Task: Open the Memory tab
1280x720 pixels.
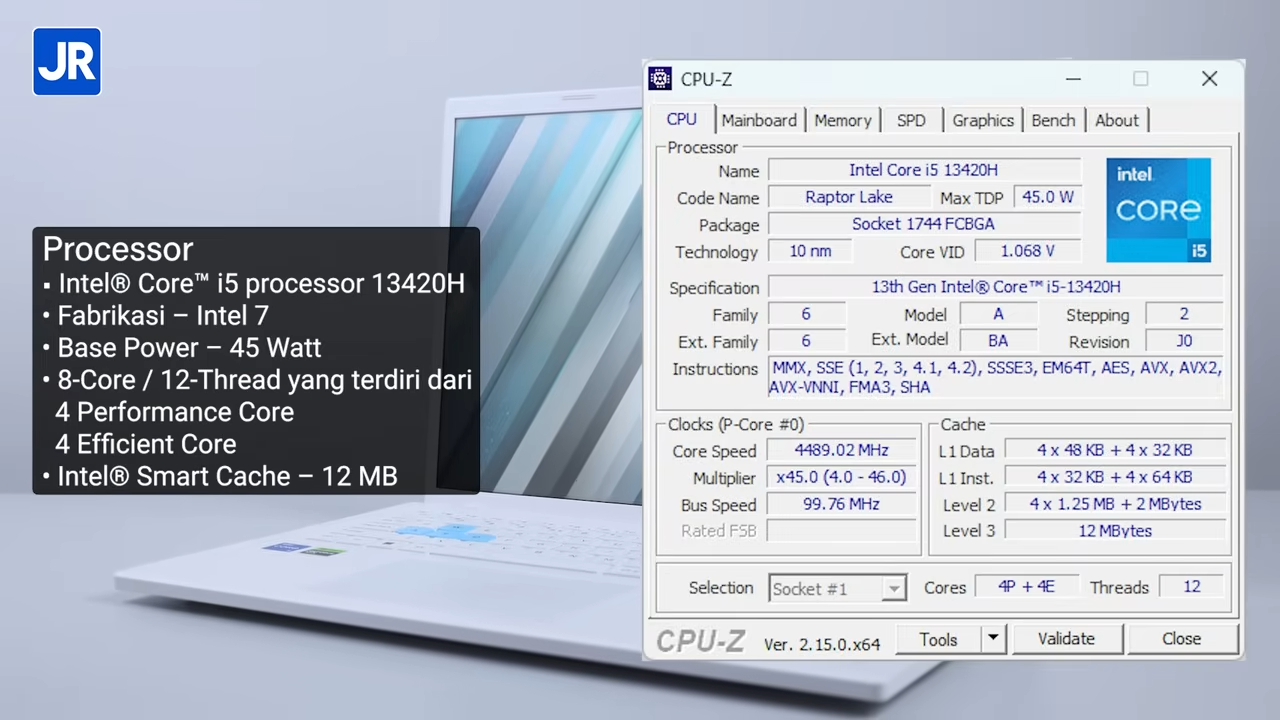Action: pyautogui.click(x=842, y=120)
